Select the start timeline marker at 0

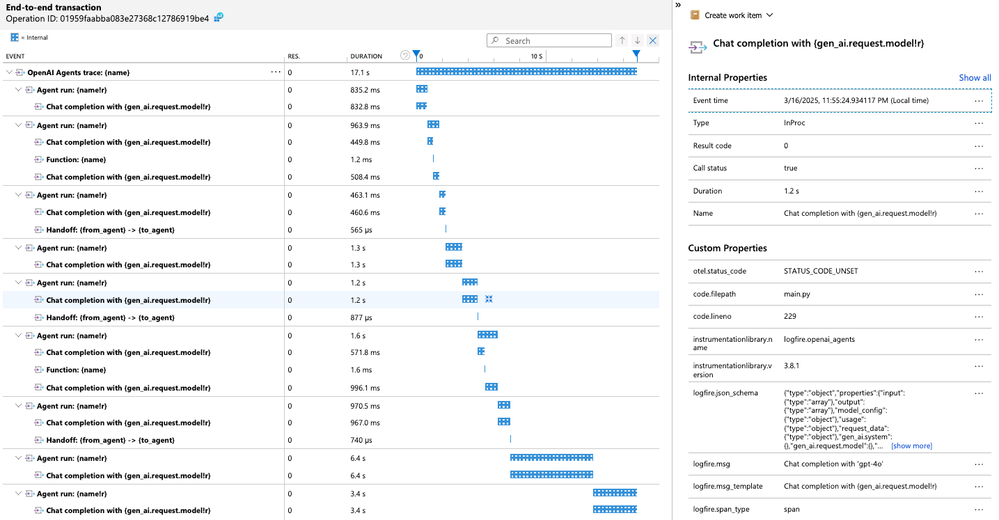[x=416, y=55]
